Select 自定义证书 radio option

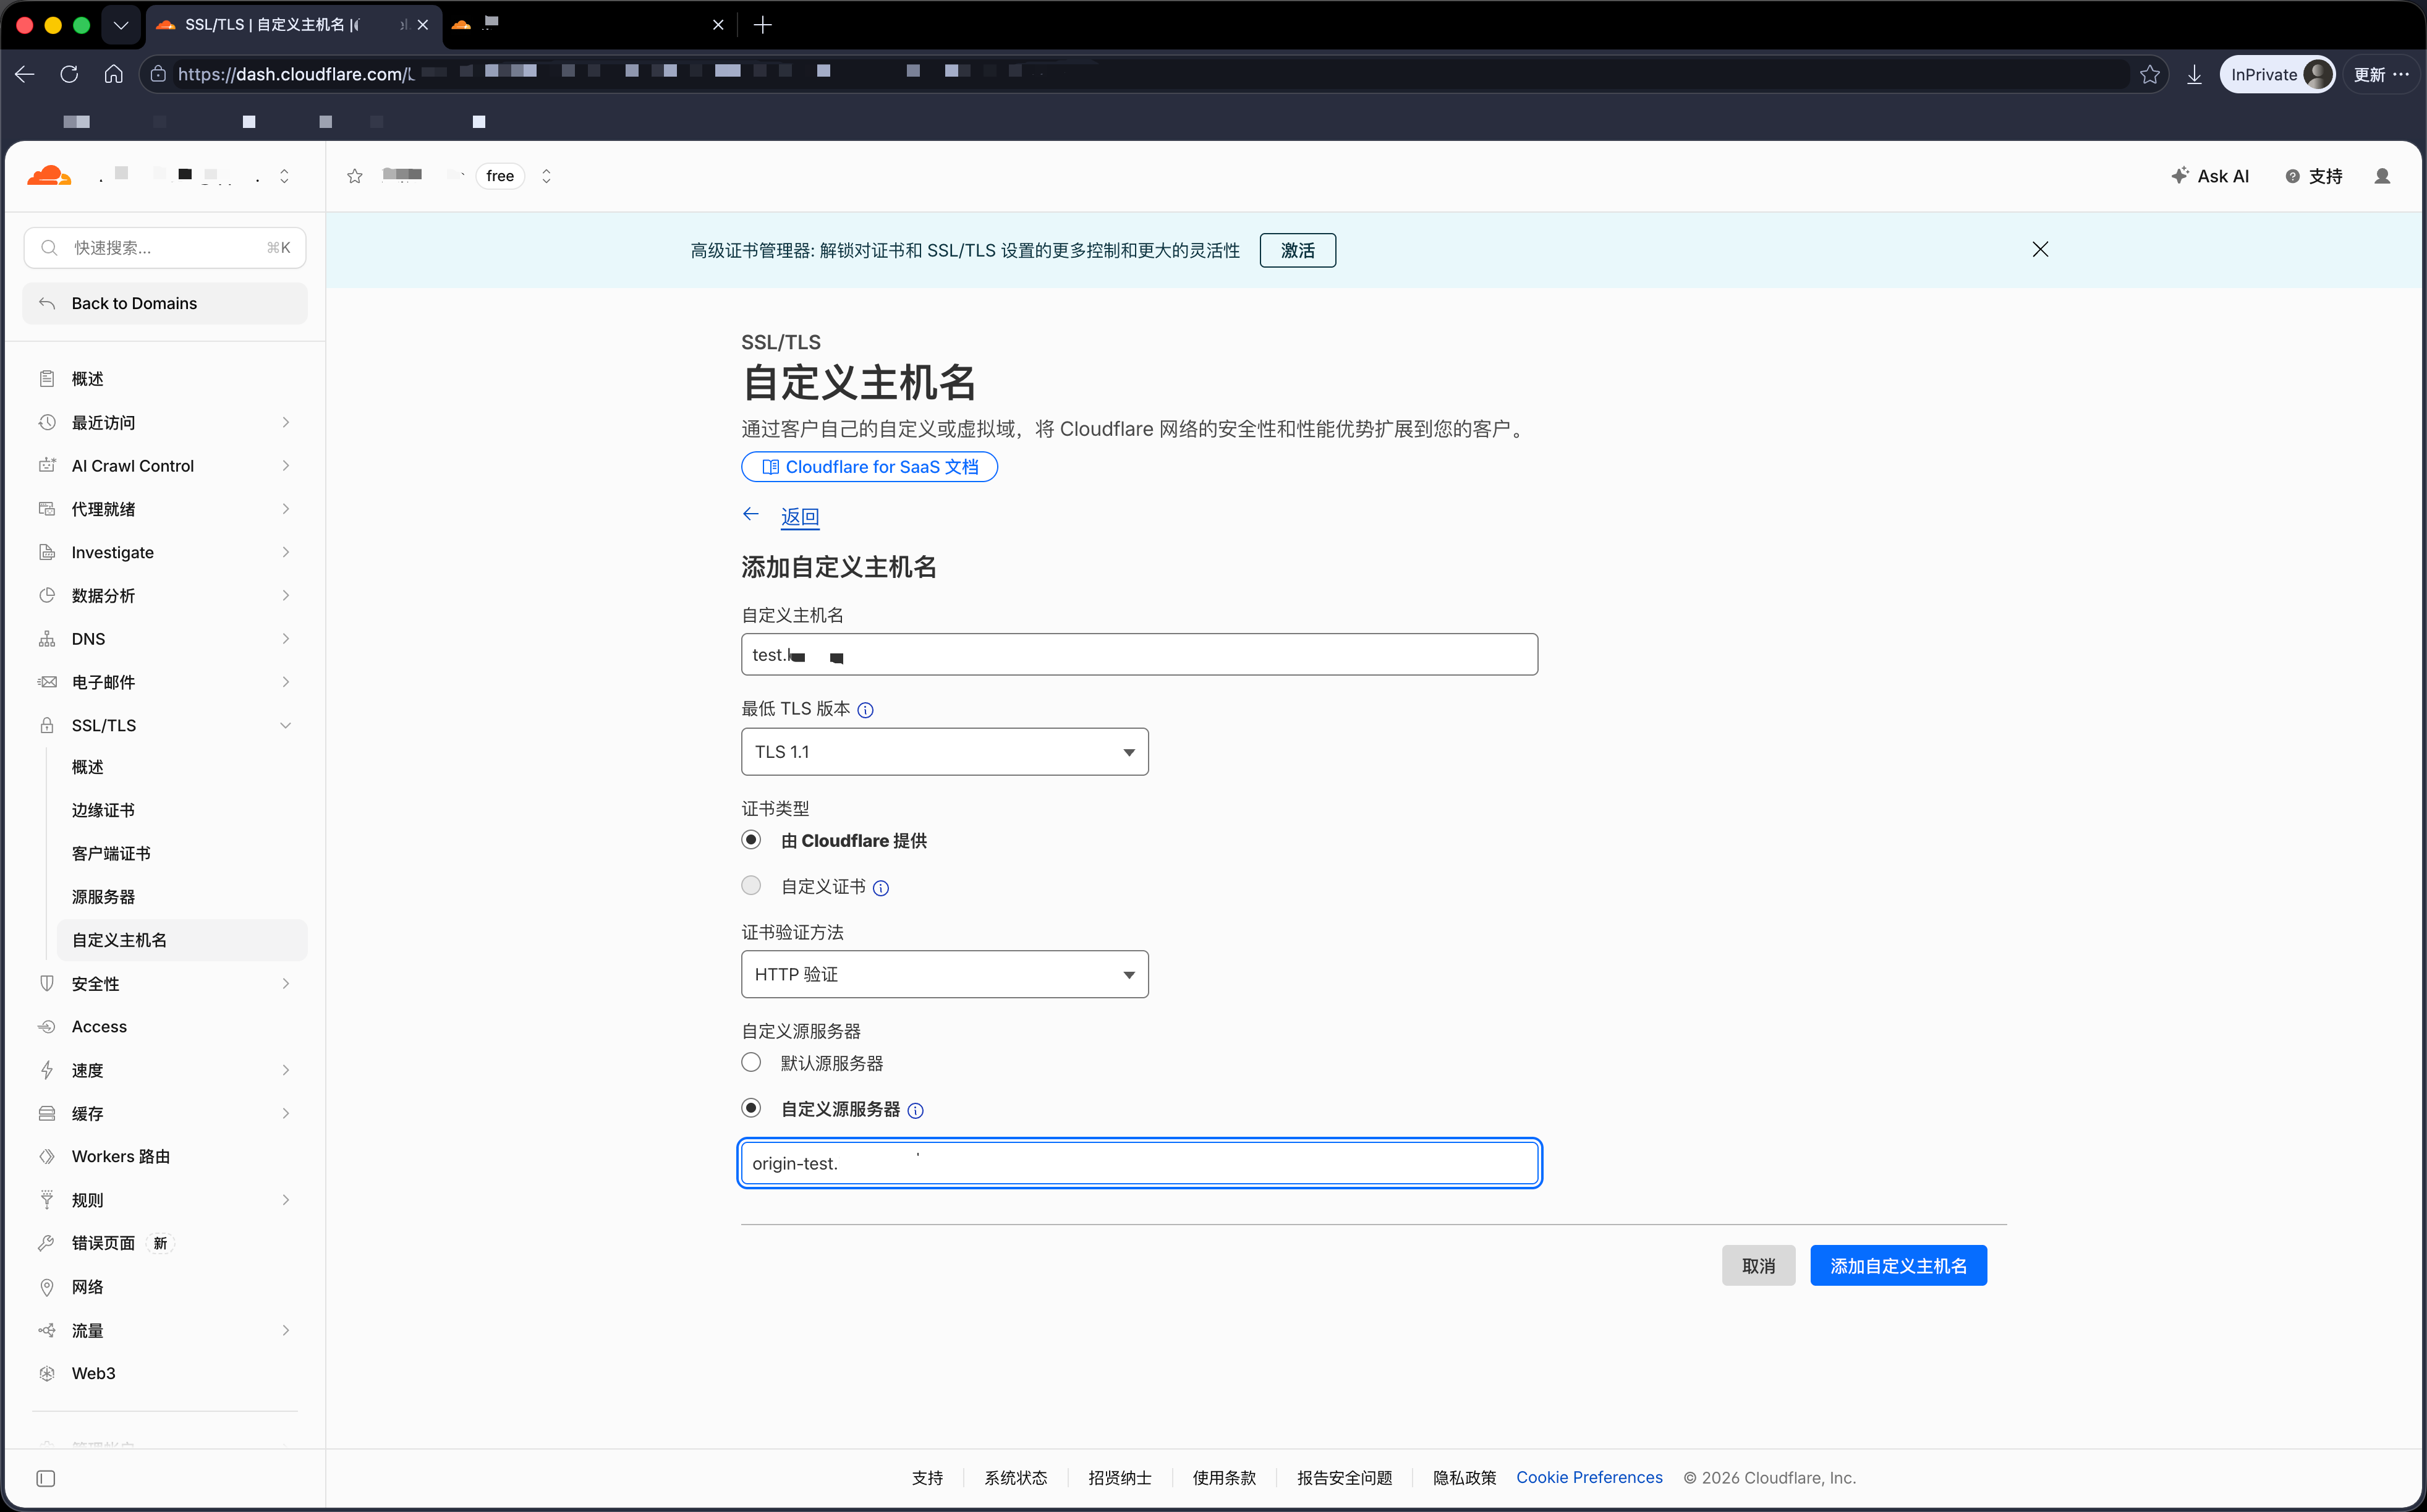pos(751,886)
